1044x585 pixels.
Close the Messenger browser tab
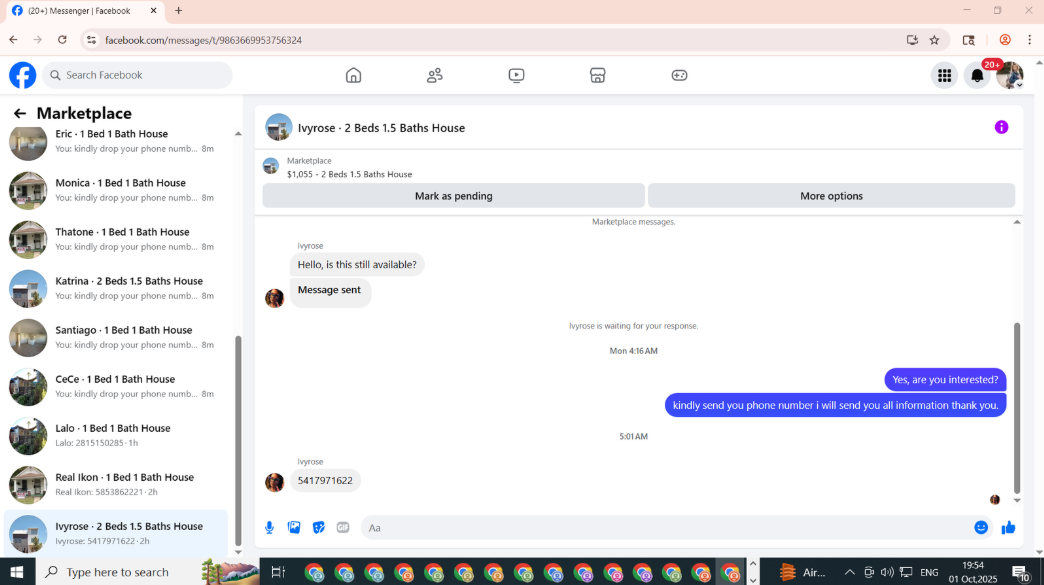click(x=153, y=11)
